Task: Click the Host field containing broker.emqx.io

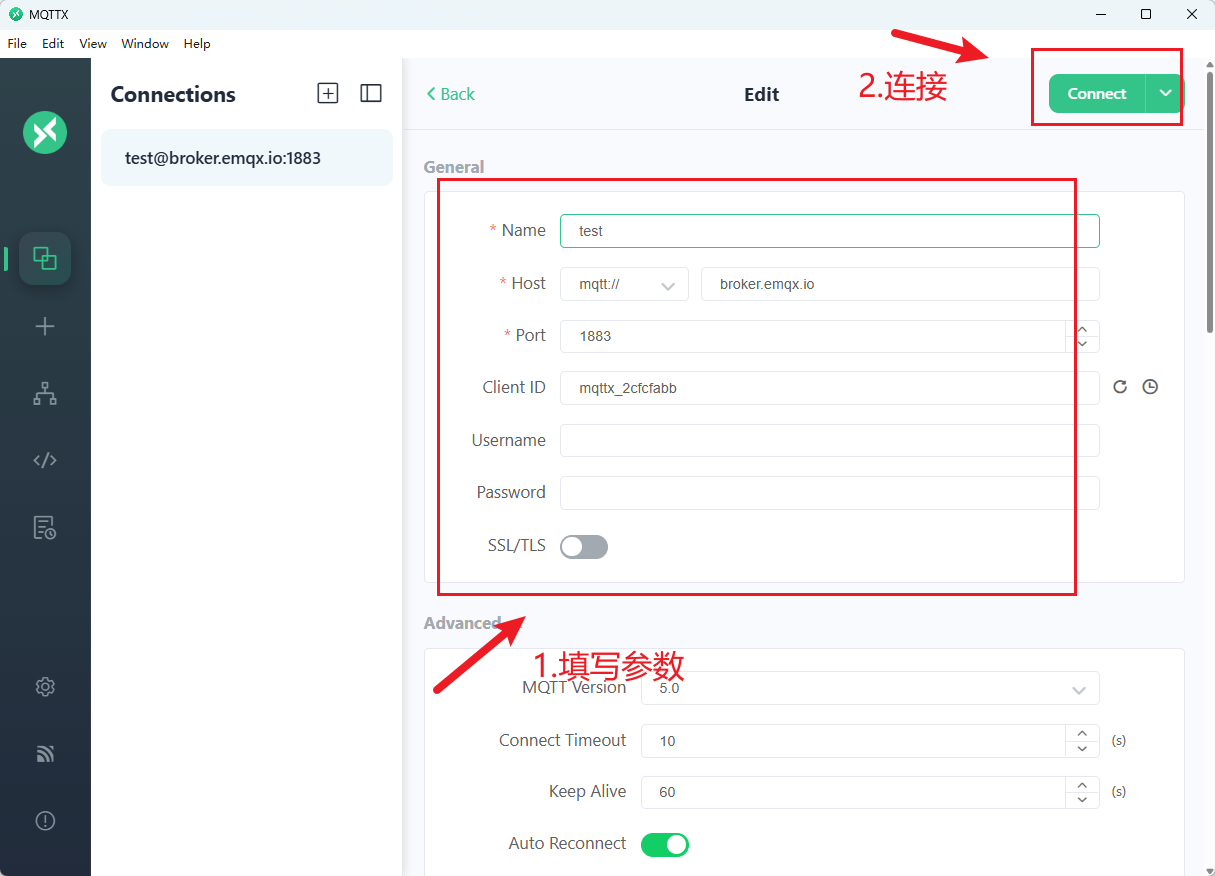Action: (x=900, y=284)
